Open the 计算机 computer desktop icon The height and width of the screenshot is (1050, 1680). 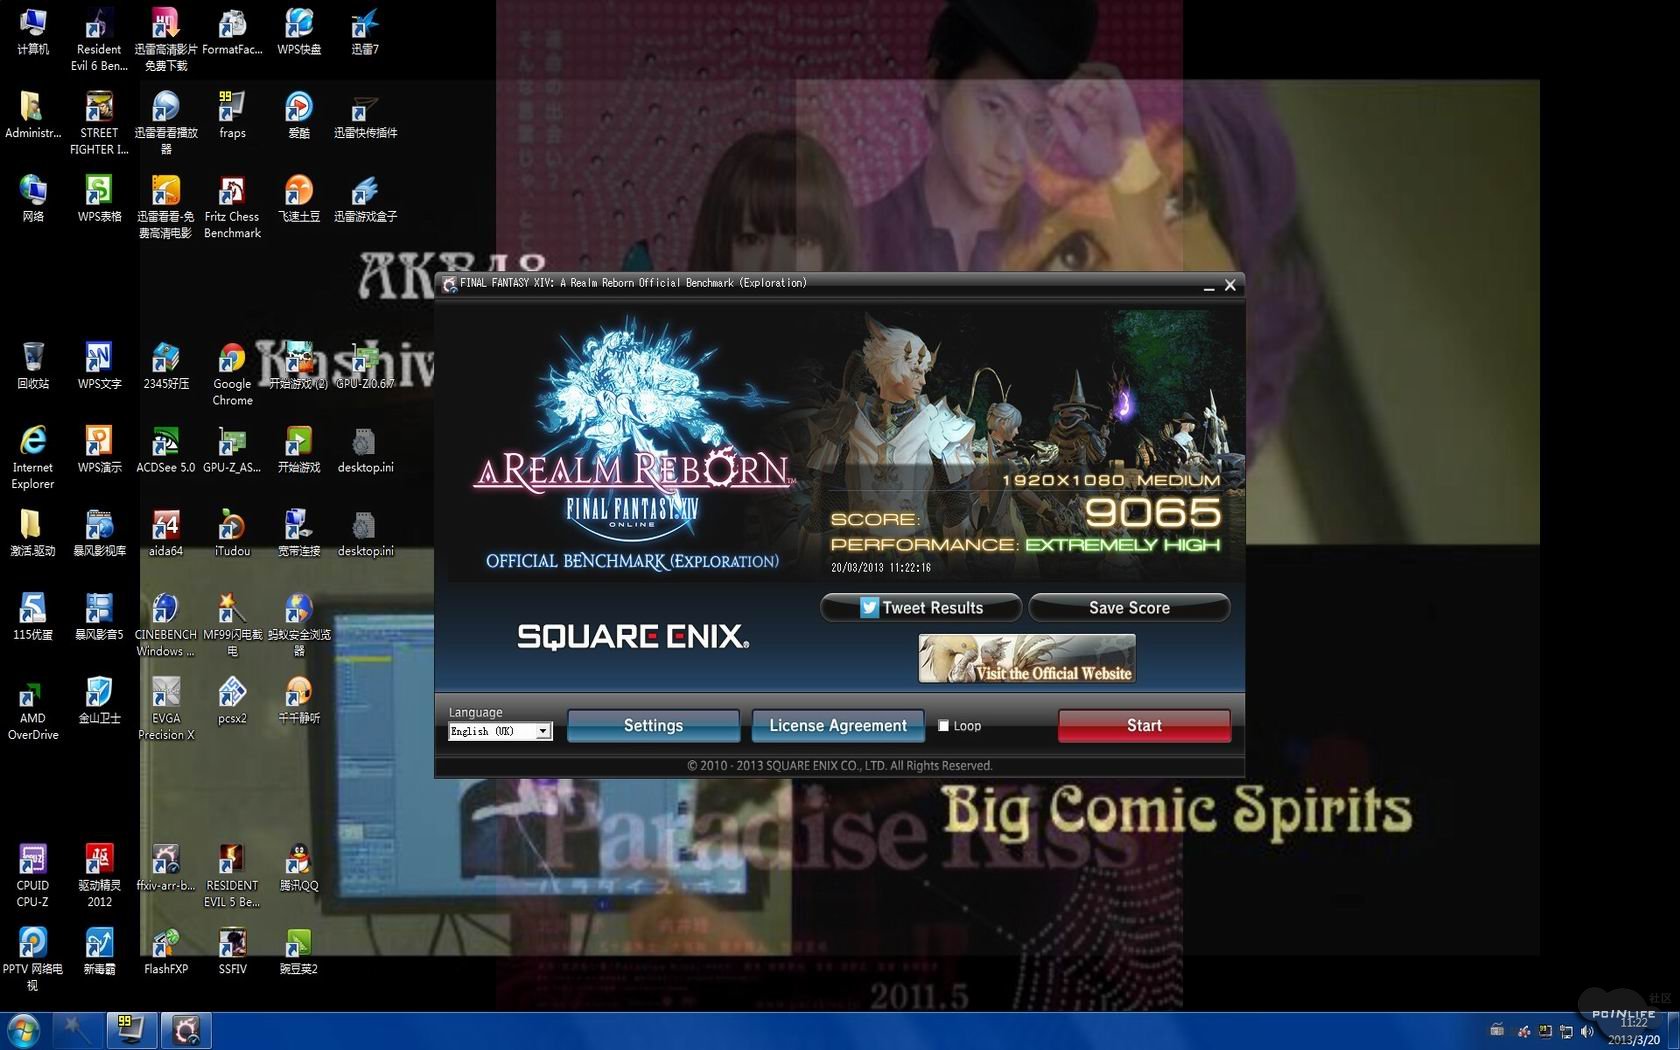[33, 30]
